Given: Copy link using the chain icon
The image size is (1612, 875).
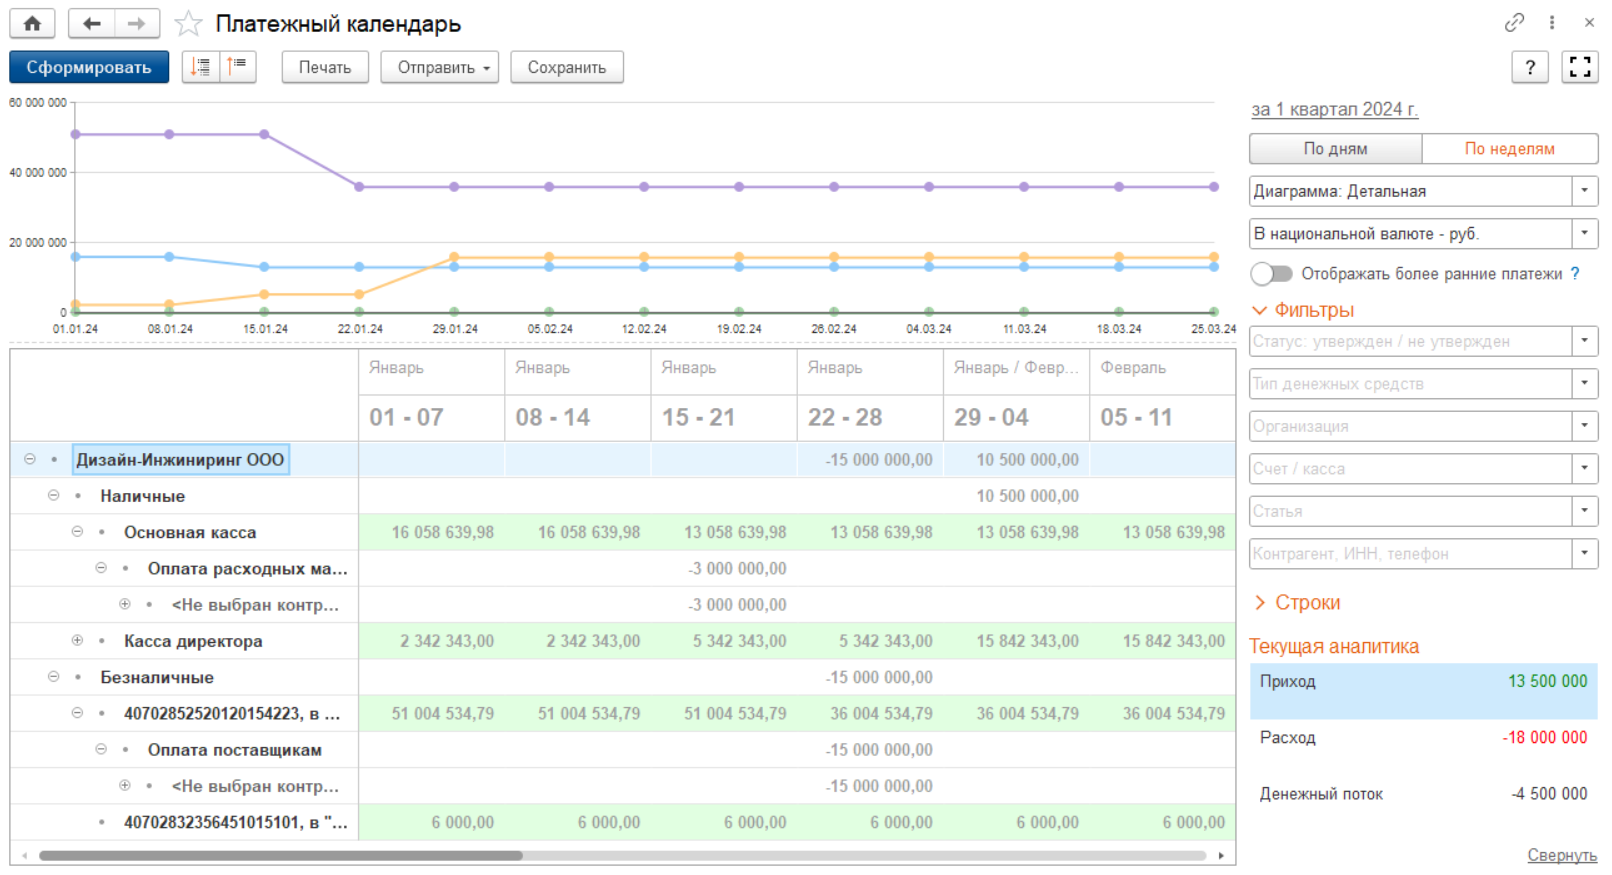Looking at the screenshot, I should (1514, 22).
